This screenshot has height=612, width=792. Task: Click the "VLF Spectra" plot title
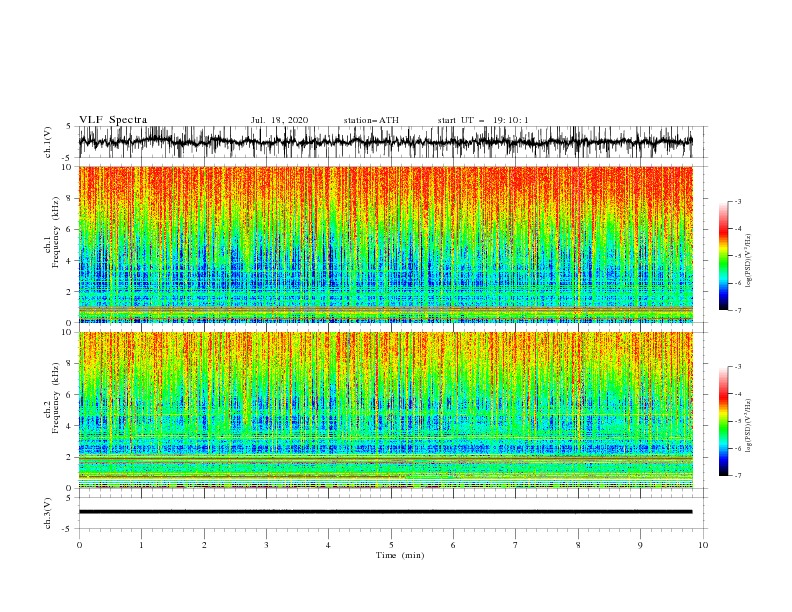point(113,120)
